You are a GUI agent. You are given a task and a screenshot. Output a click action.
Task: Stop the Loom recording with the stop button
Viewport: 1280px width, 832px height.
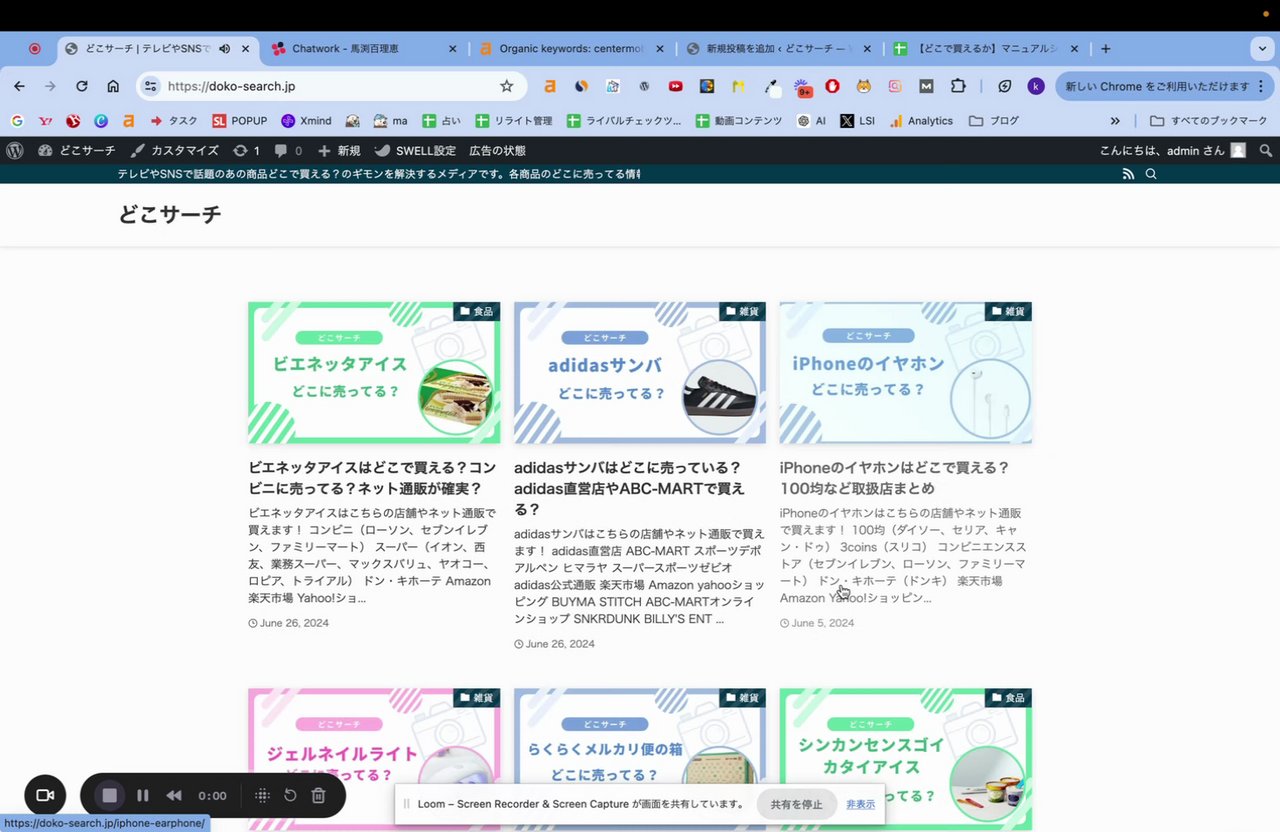[x=110, y=796]
